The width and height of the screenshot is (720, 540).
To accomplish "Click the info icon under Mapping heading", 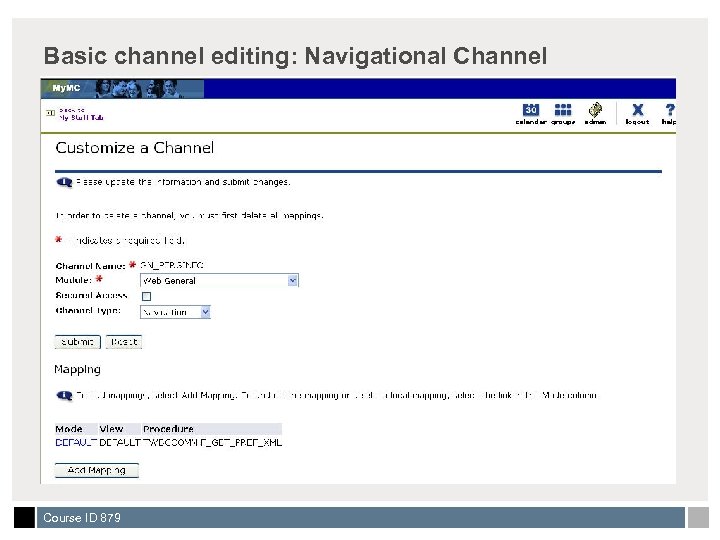I will click(64, 395).
